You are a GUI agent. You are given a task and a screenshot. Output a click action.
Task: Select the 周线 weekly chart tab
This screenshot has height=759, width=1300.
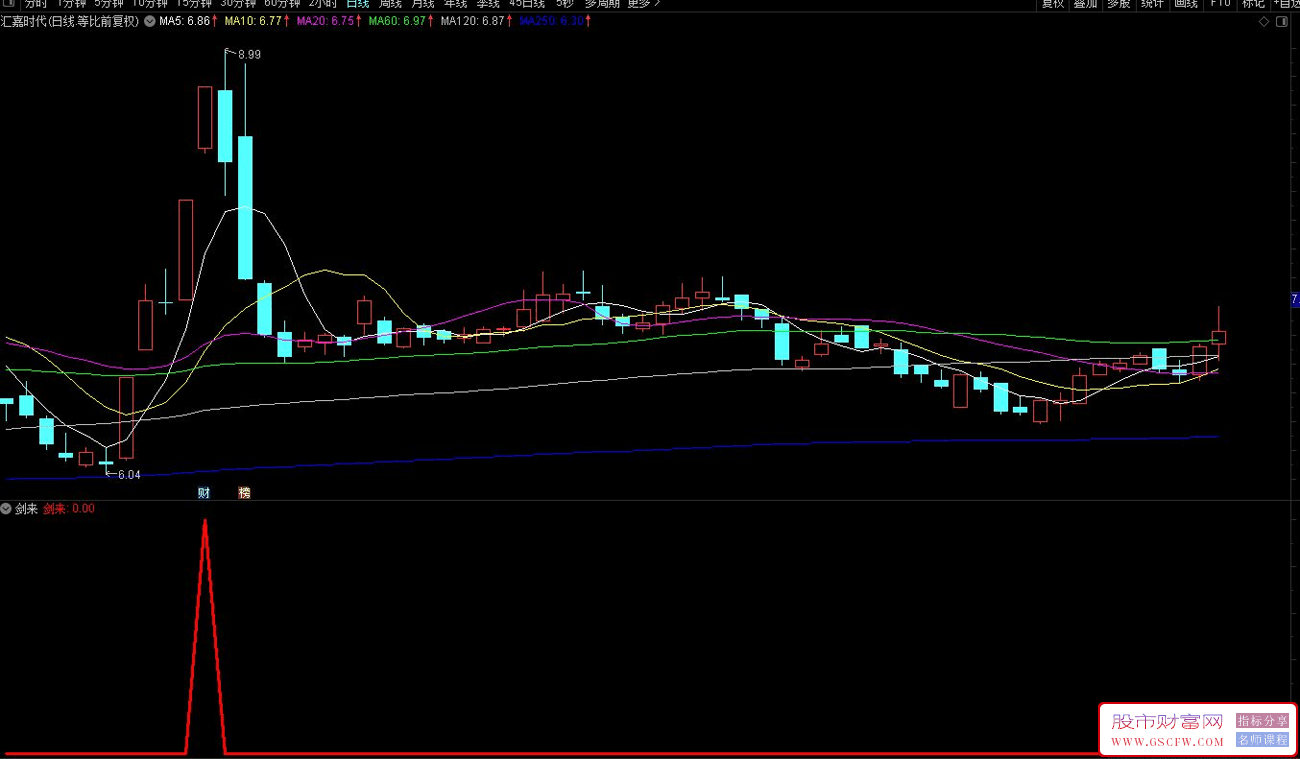point(390,4)
